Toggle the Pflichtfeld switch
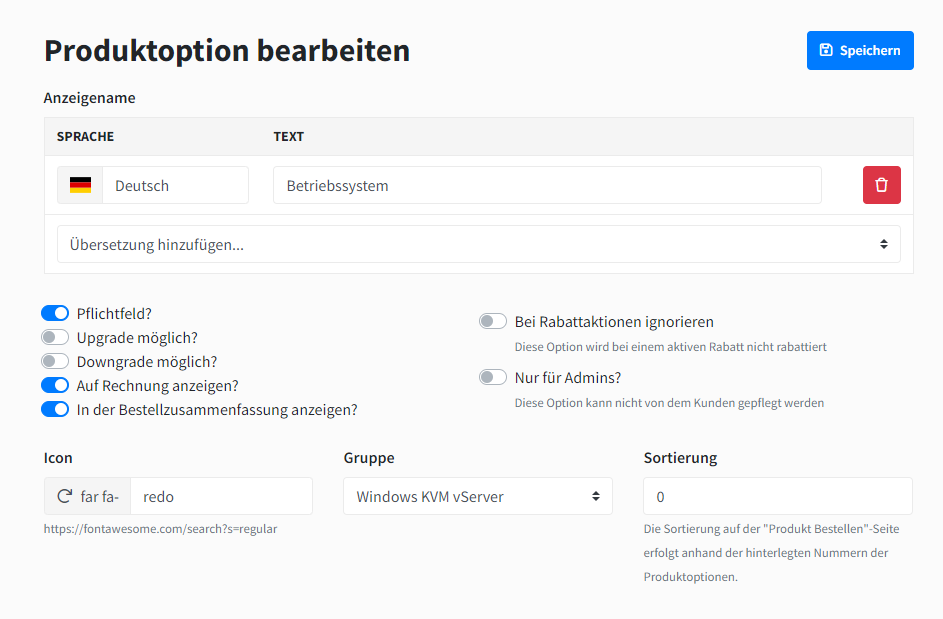Screen dimensions: 943x619 point(55,314)
